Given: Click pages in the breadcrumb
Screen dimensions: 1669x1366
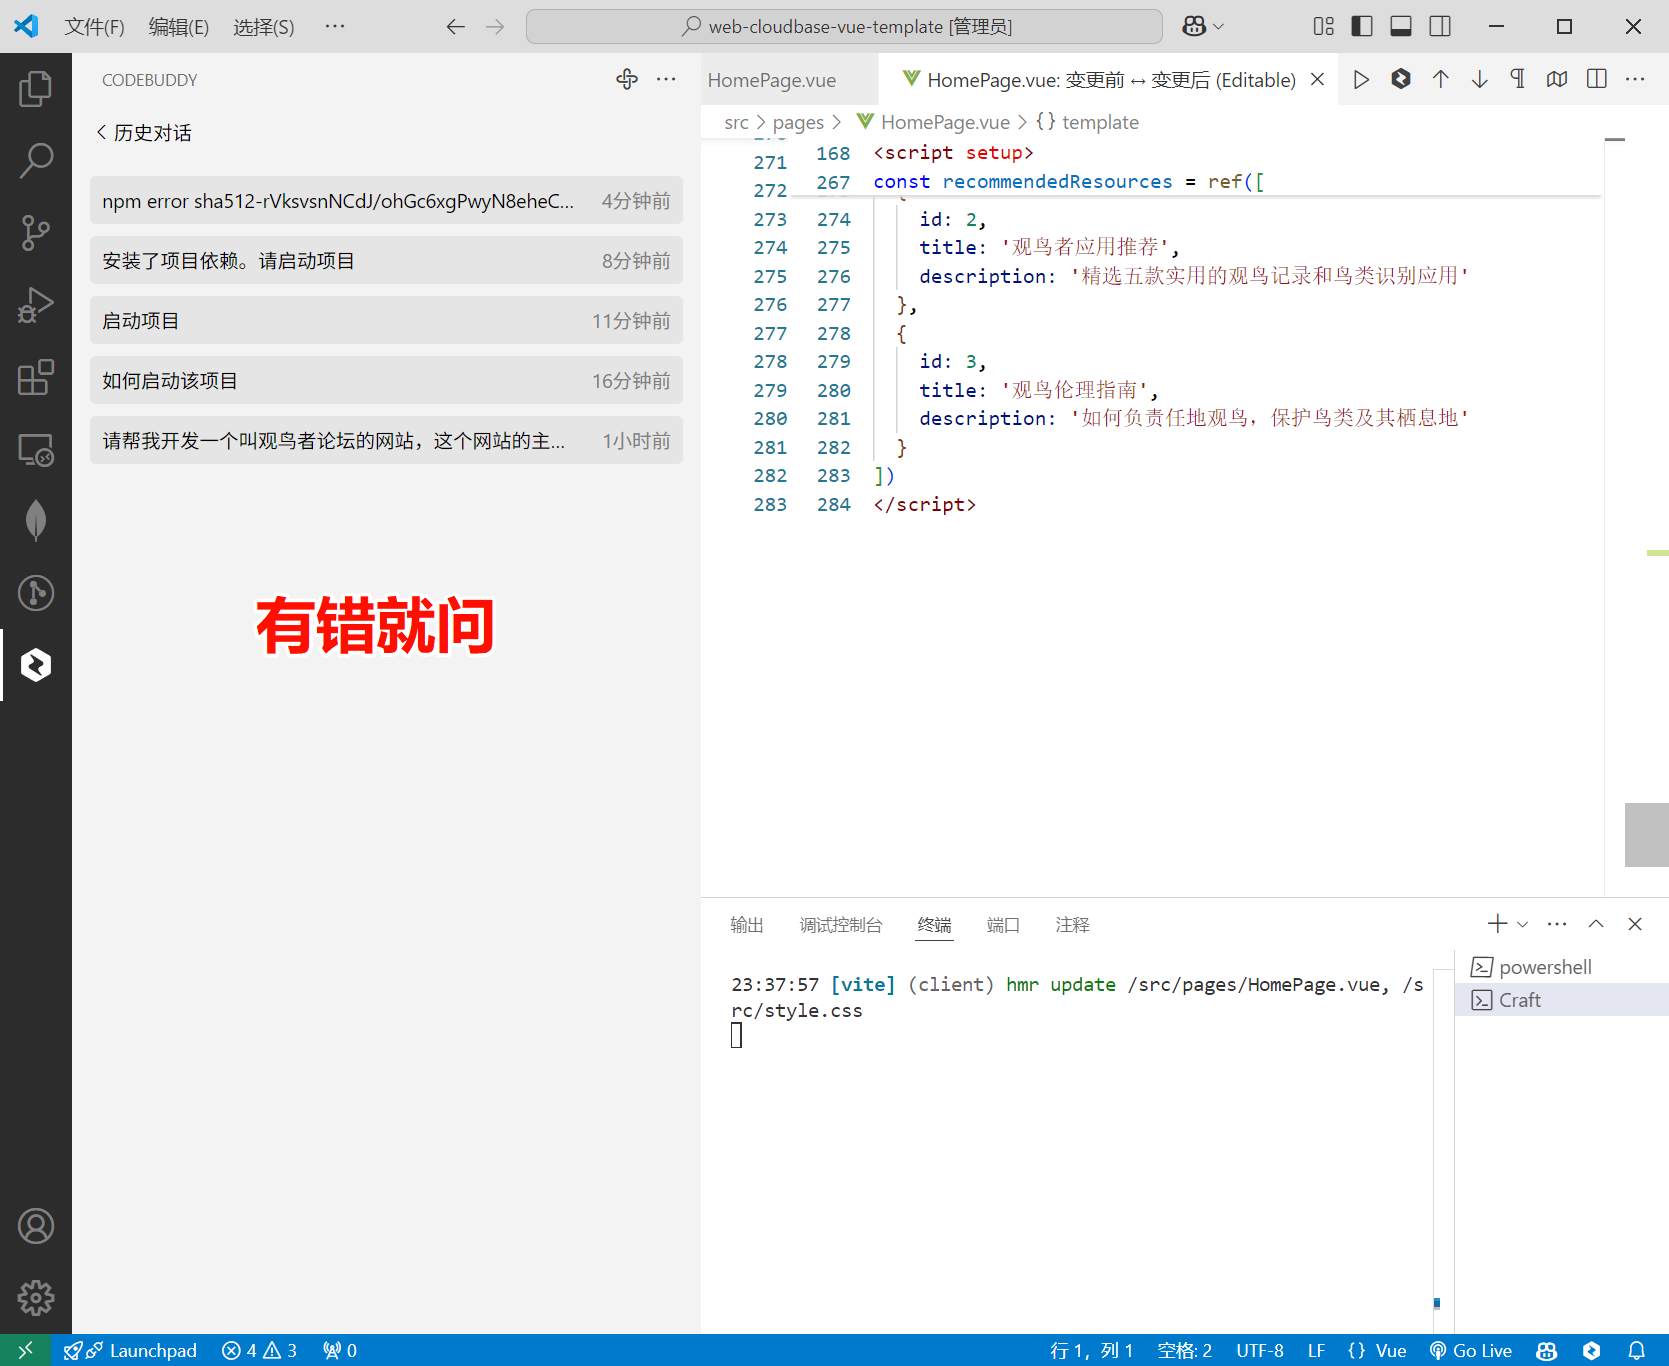Looking at the screenshot, I should click(x=798, y=122).
